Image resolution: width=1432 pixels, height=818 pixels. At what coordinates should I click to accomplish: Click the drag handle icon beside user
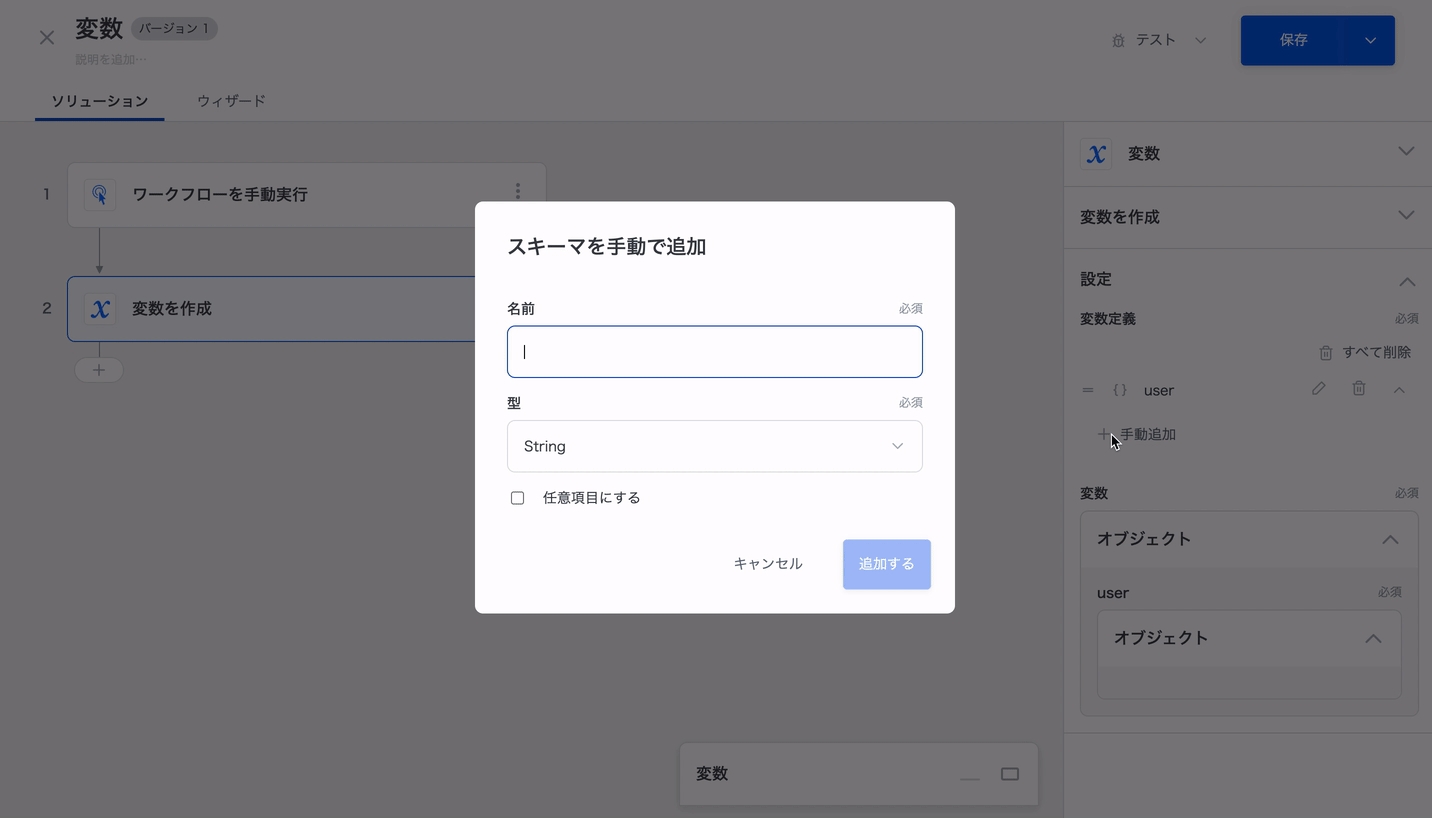pos(1088,390)
